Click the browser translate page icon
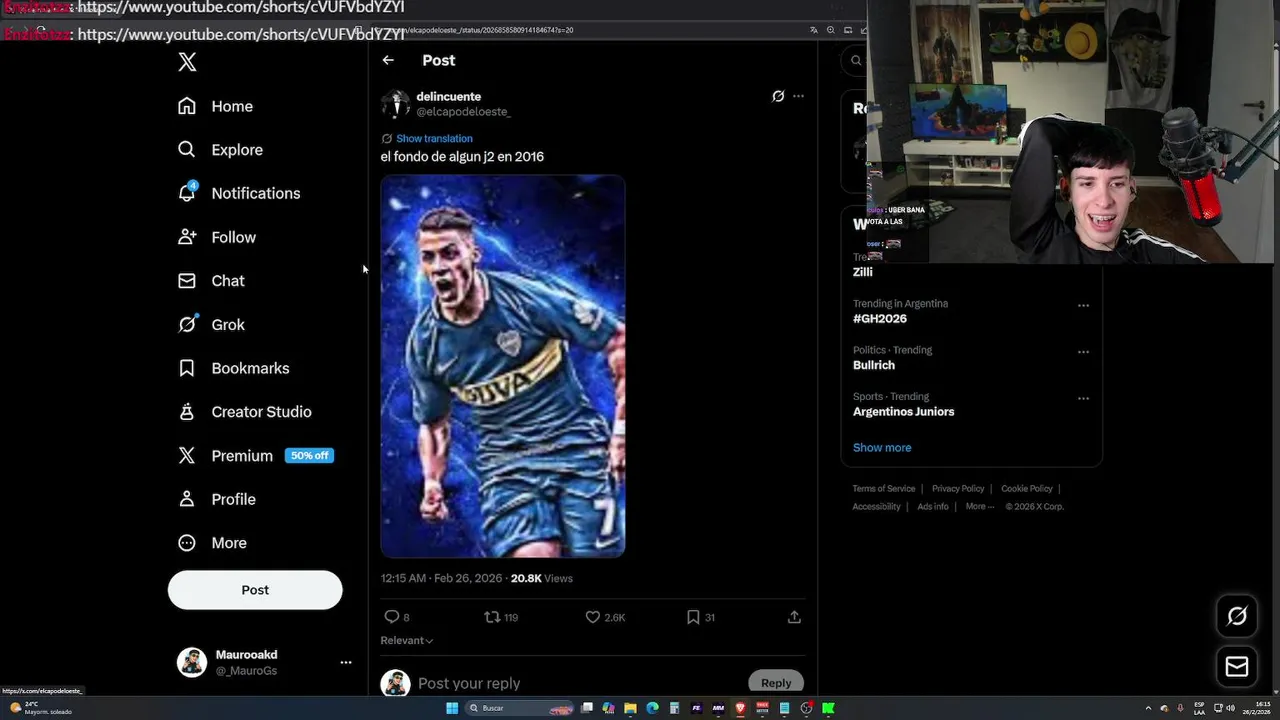 814,30
